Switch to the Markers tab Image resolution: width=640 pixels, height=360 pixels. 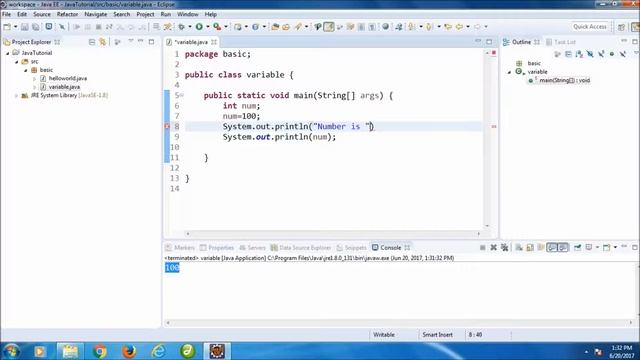click(x=180, y=248)
